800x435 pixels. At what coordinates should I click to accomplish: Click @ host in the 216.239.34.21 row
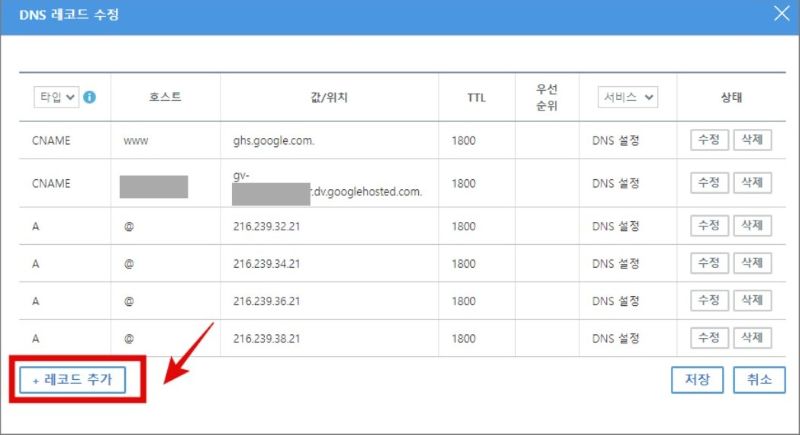click(129, 264)
